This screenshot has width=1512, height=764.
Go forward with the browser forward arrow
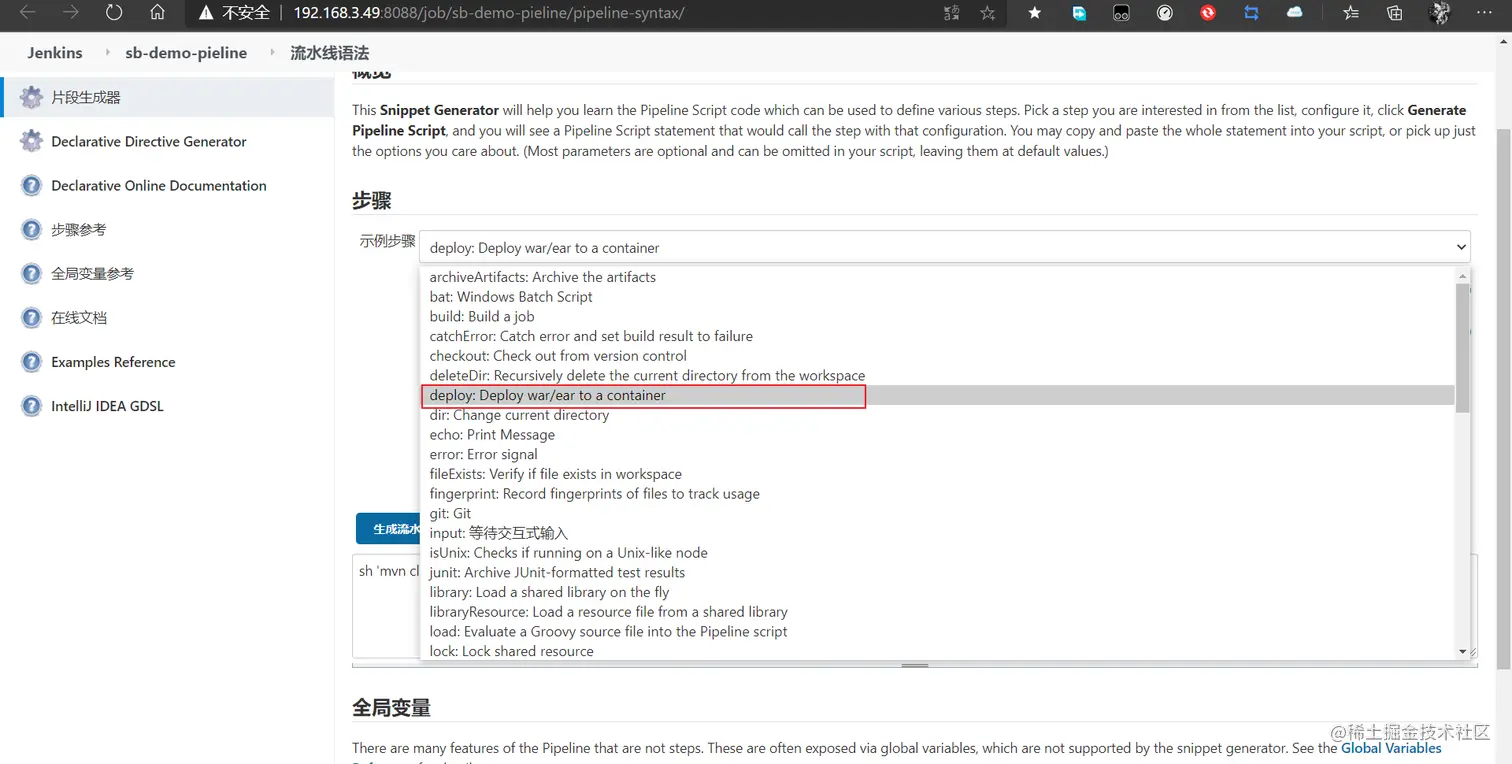point(71,13)
